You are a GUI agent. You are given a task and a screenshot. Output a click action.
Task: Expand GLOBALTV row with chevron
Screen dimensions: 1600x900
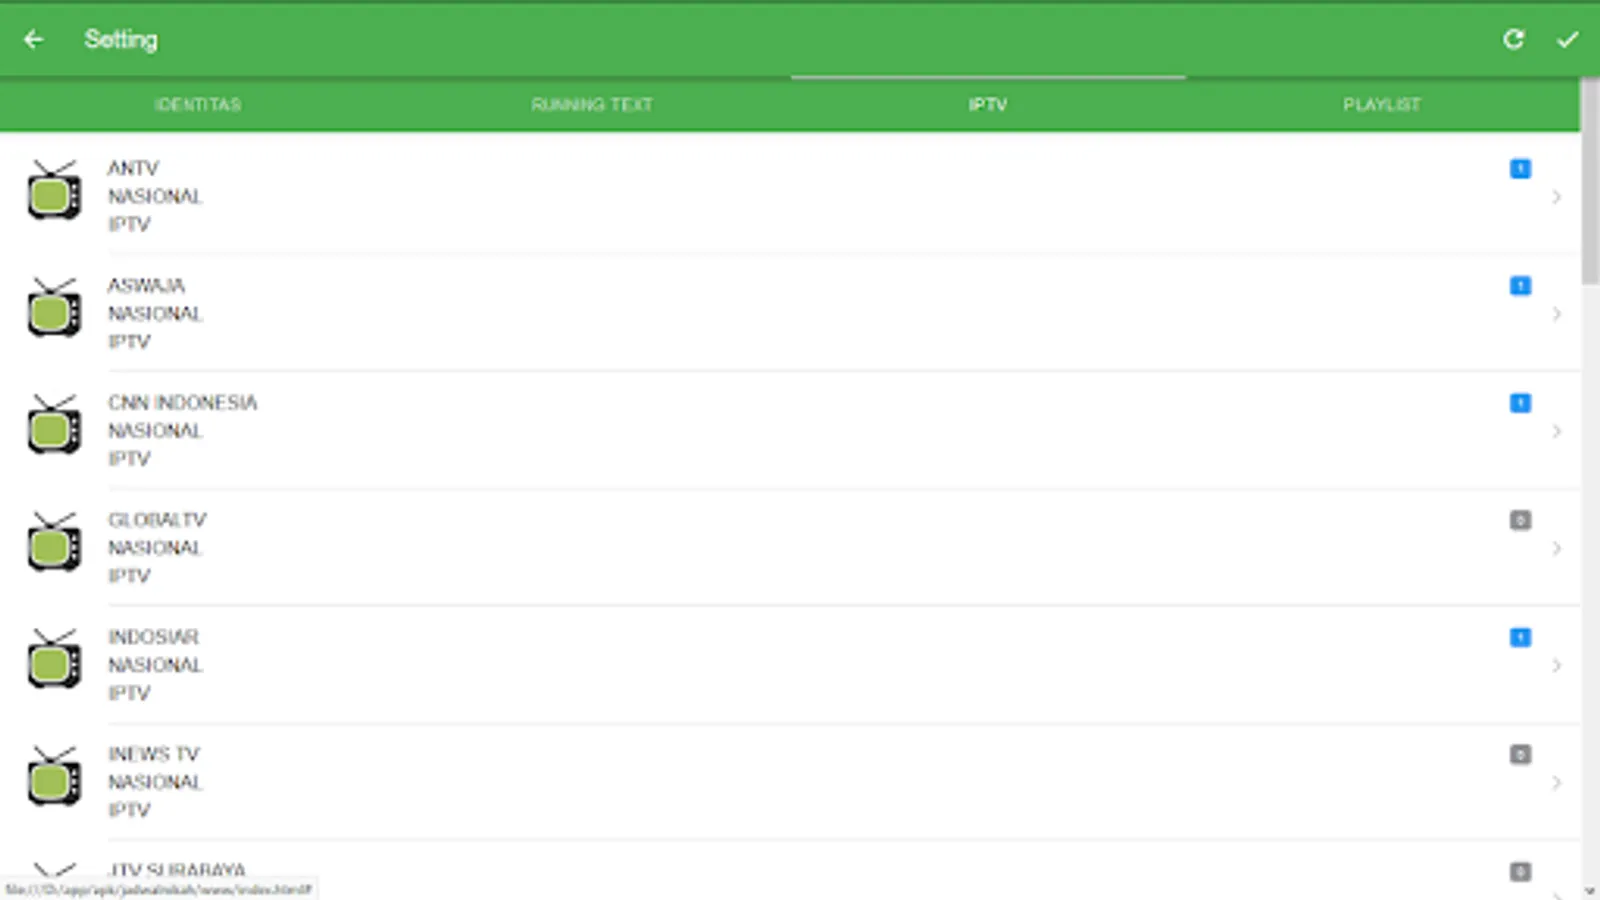(1557, 548)
